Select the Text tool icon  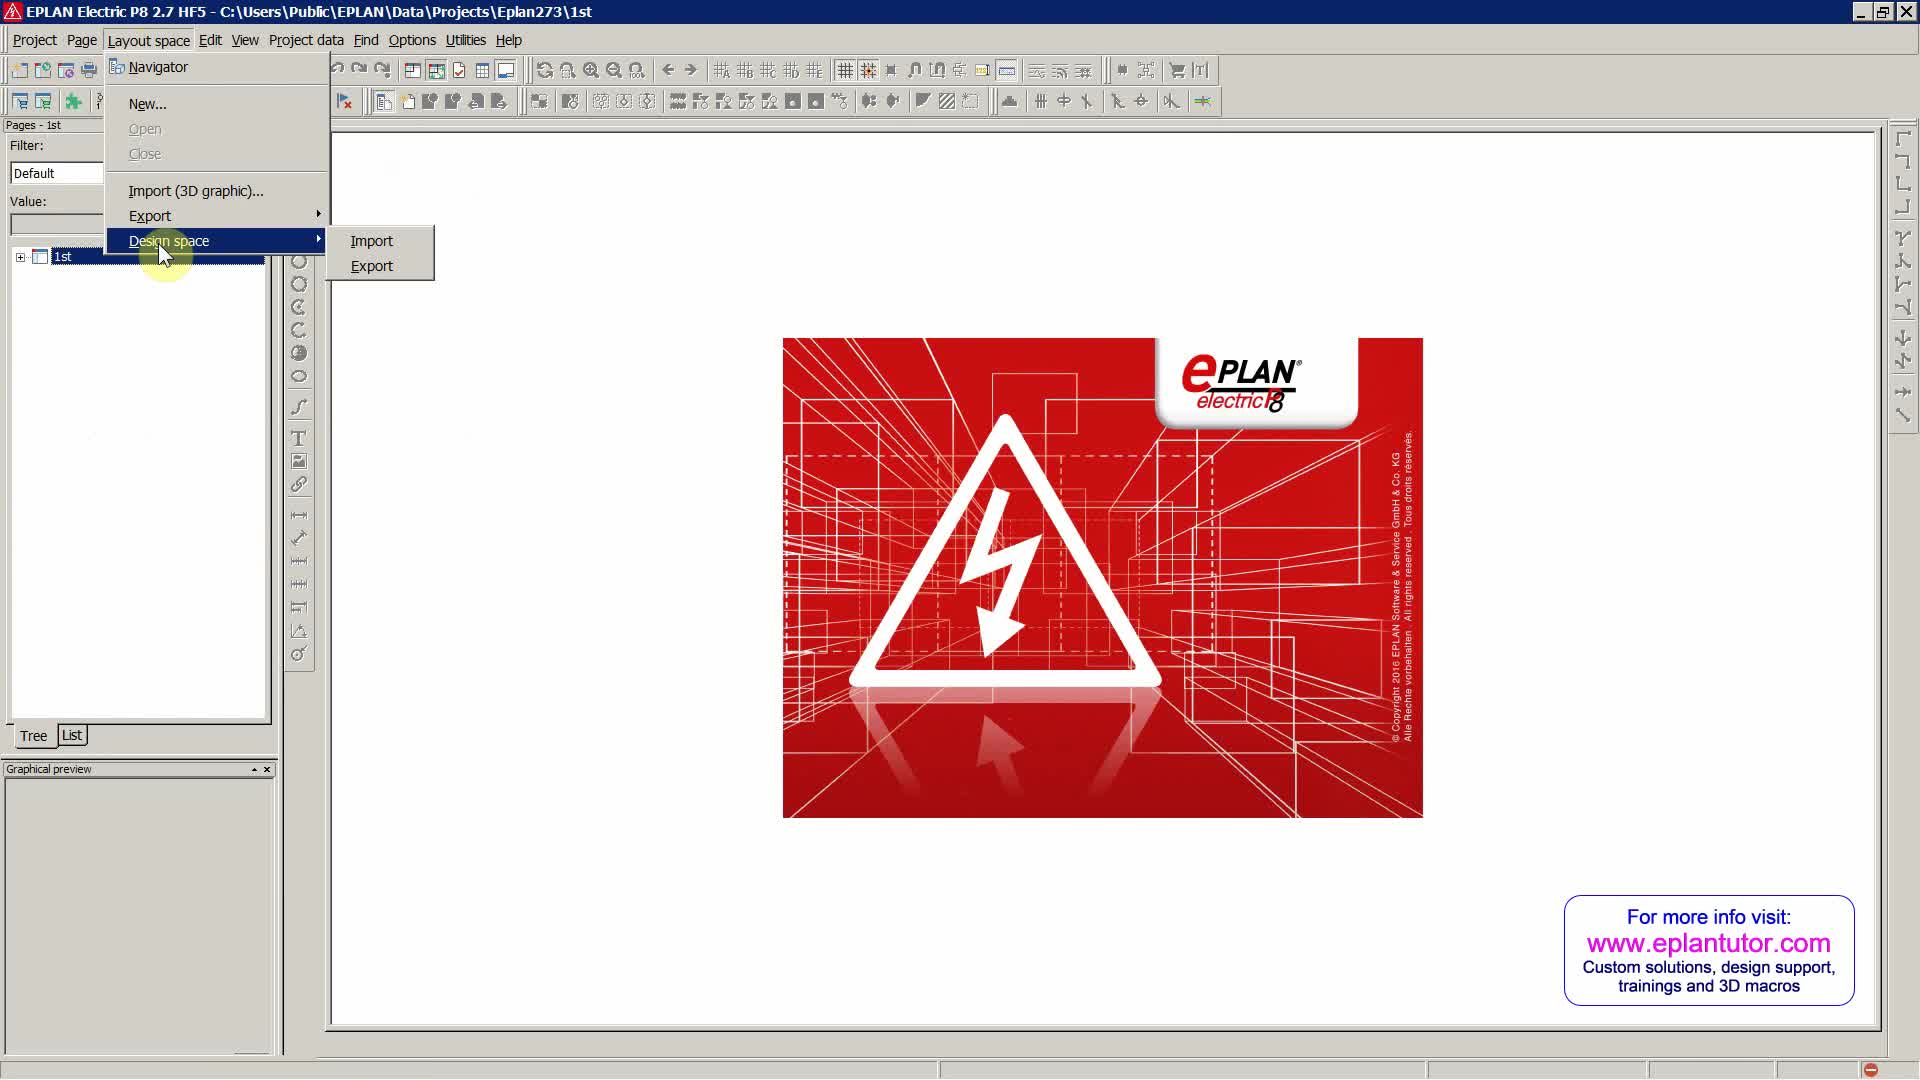298,439
